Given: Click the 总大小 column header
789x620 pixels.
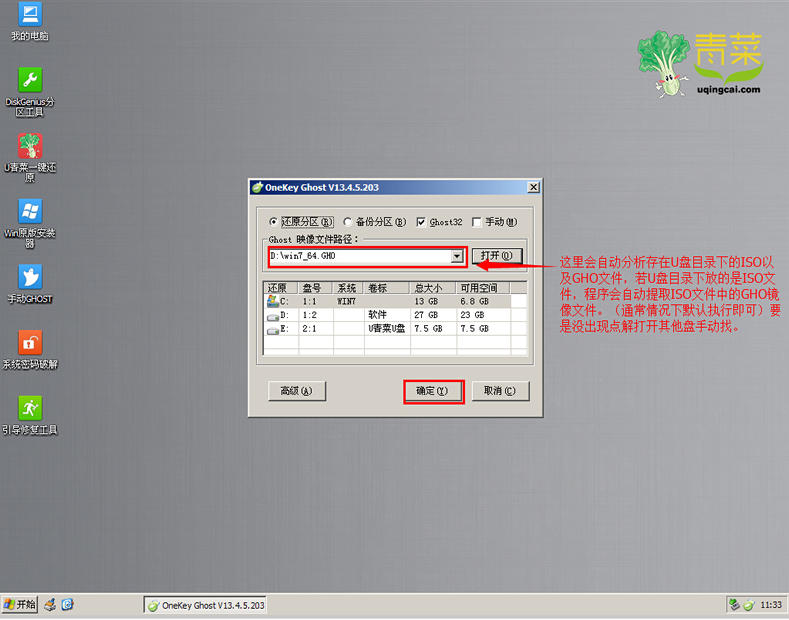Looking at the screenshot, I should coord(433,288).
